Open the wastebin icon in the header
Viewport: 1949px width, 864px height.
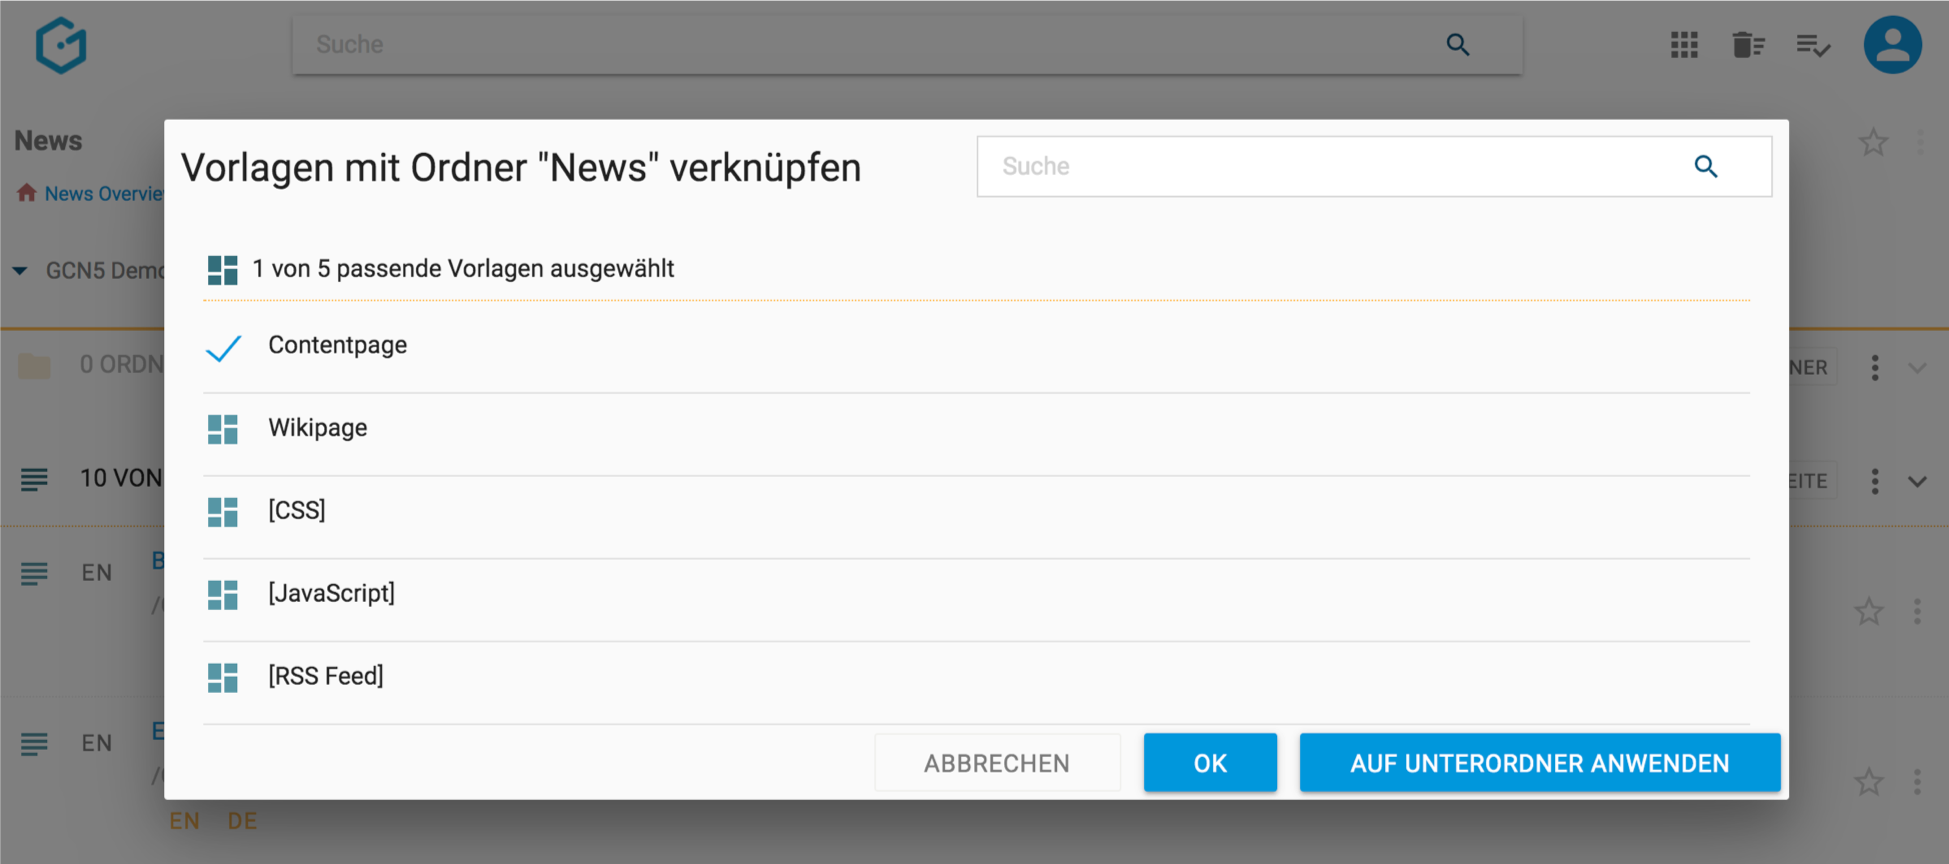[x=1748, y=45]
